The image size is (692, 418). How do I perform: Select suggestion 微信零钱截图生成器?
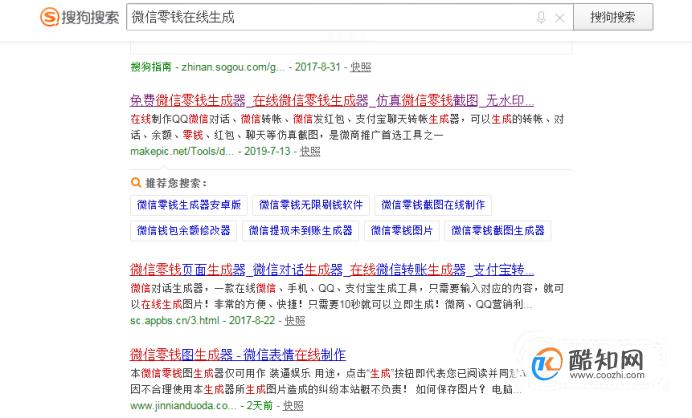point(498,230)
